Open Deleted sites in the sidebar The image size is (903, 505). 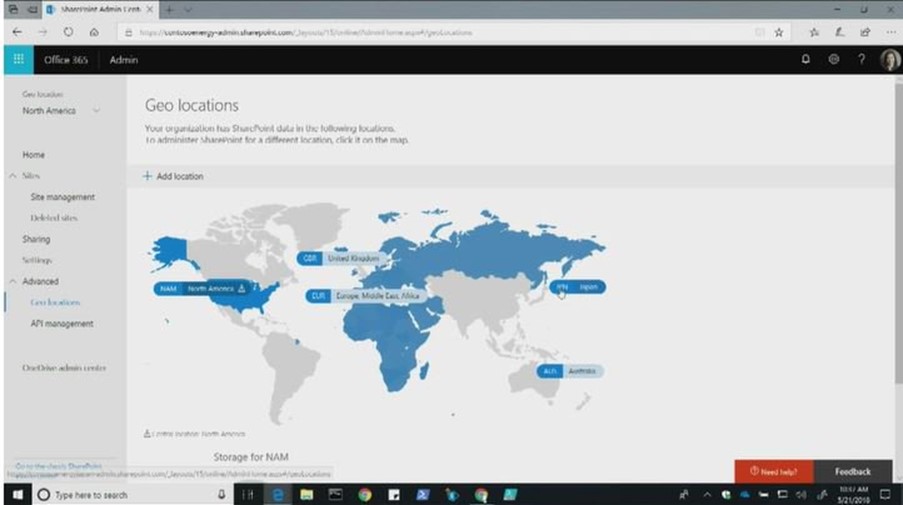coord(54,218)
